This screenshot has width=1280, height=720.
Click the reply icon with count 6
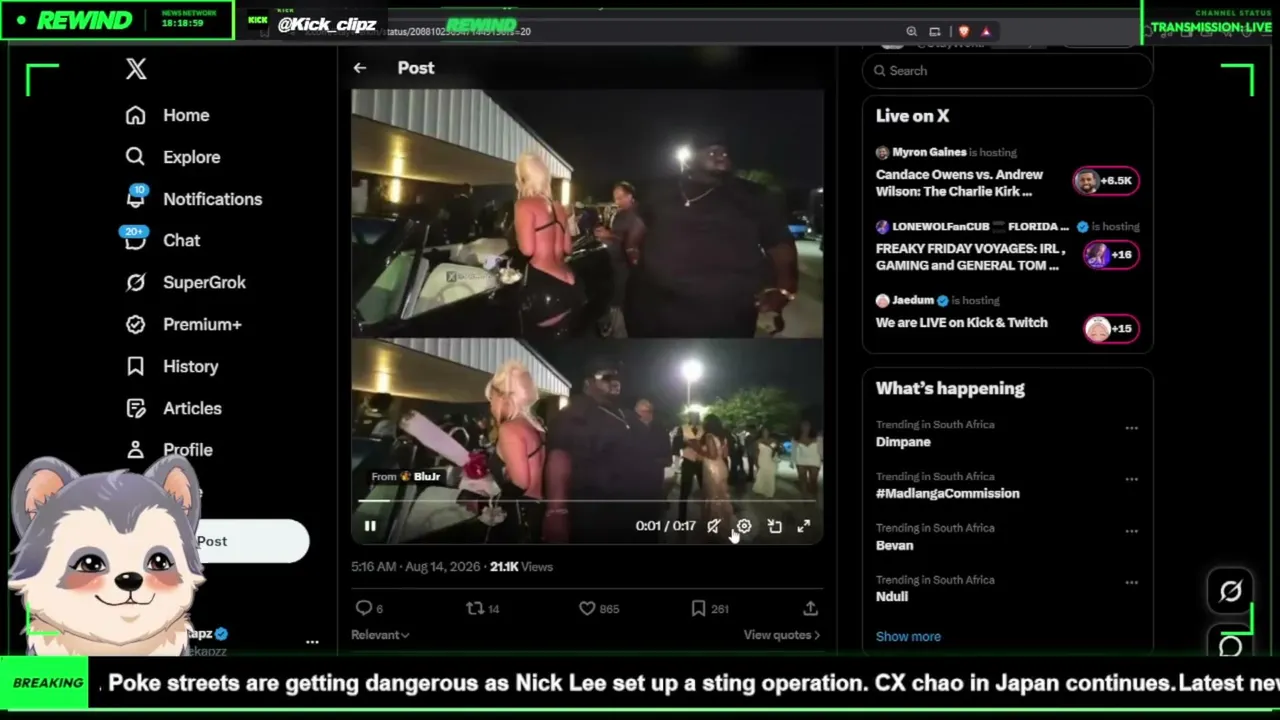[370, 608]
